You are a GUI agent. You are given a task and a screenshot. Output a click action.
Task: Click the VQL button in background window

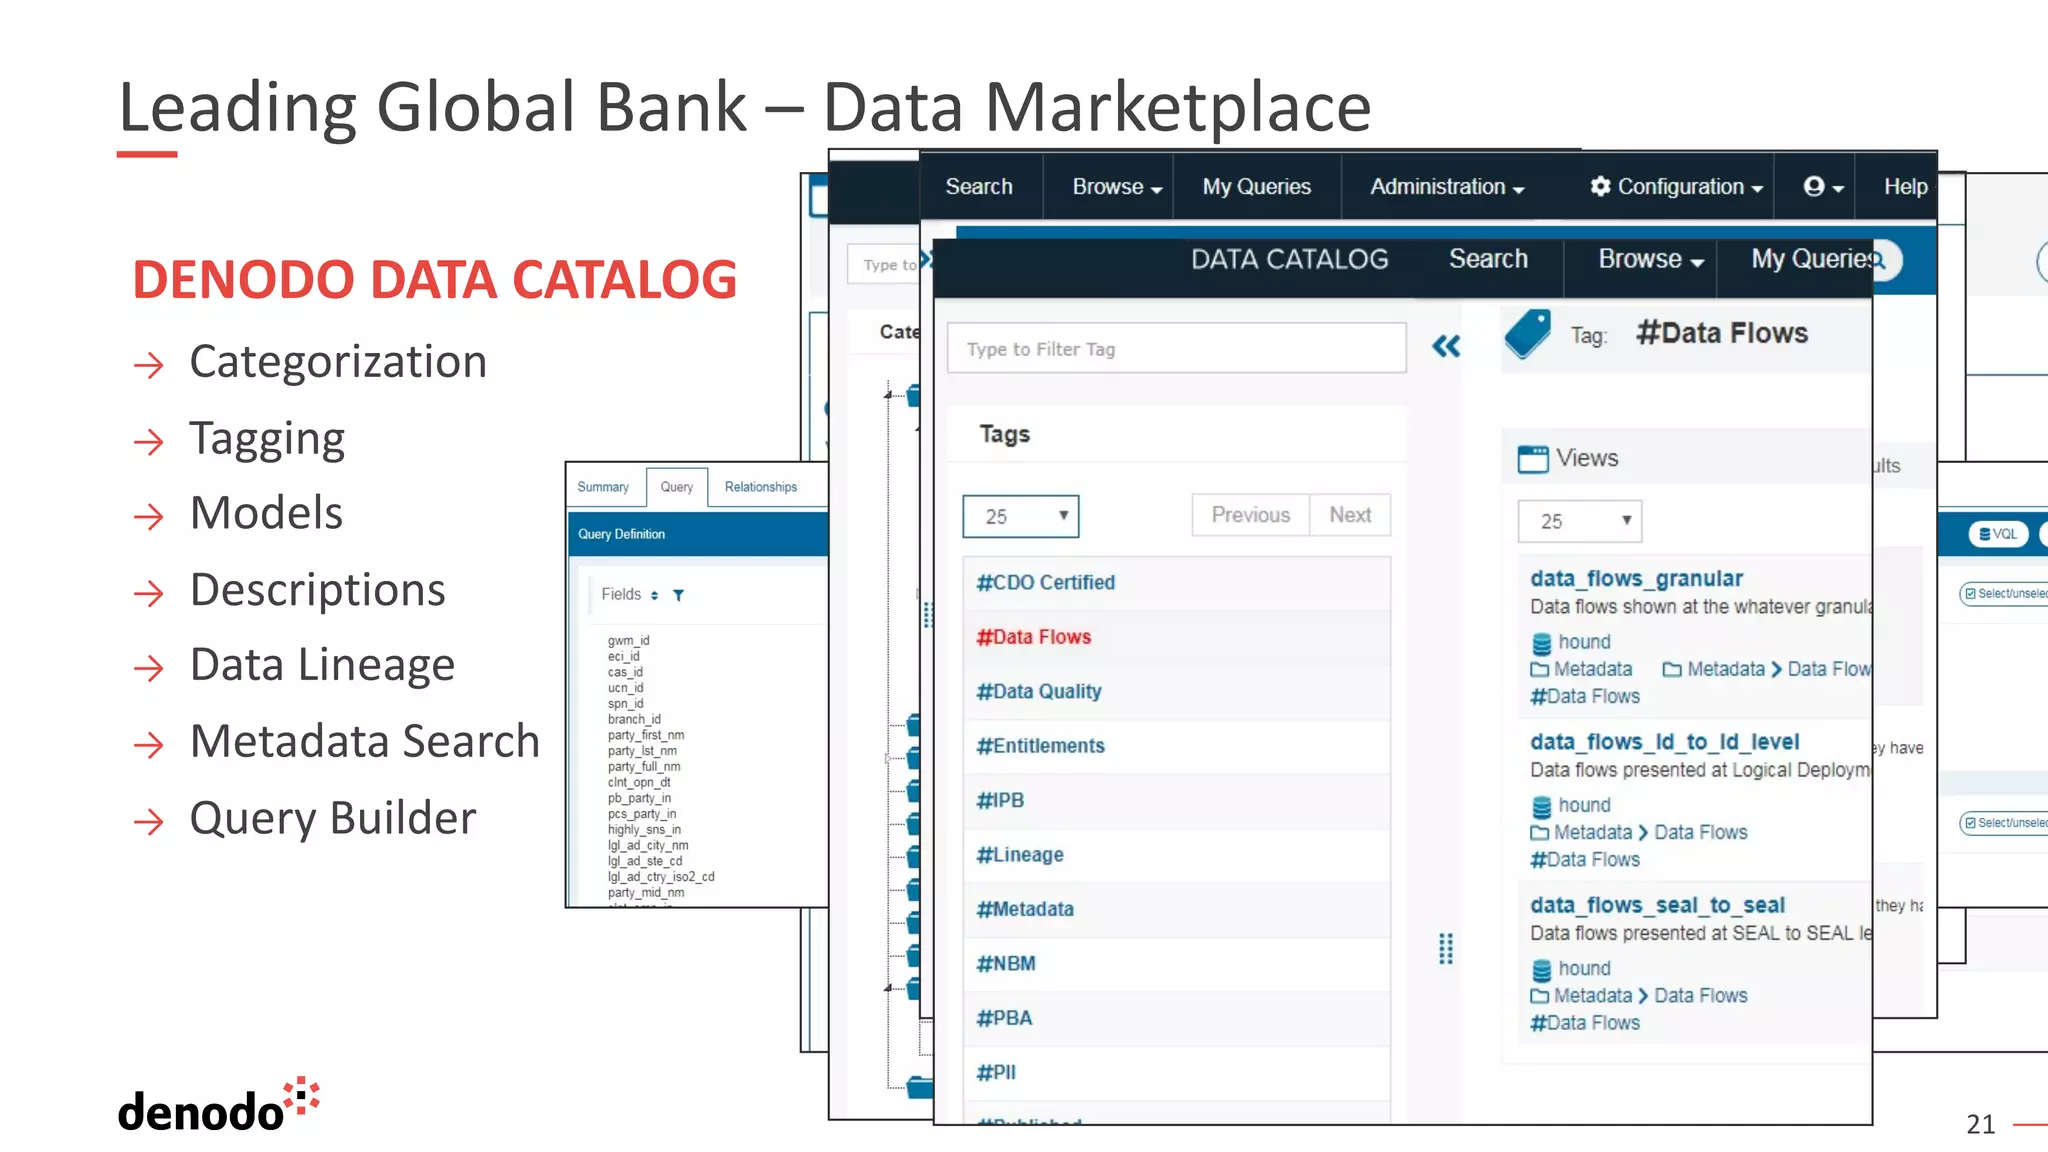[x=1998, y=534]
